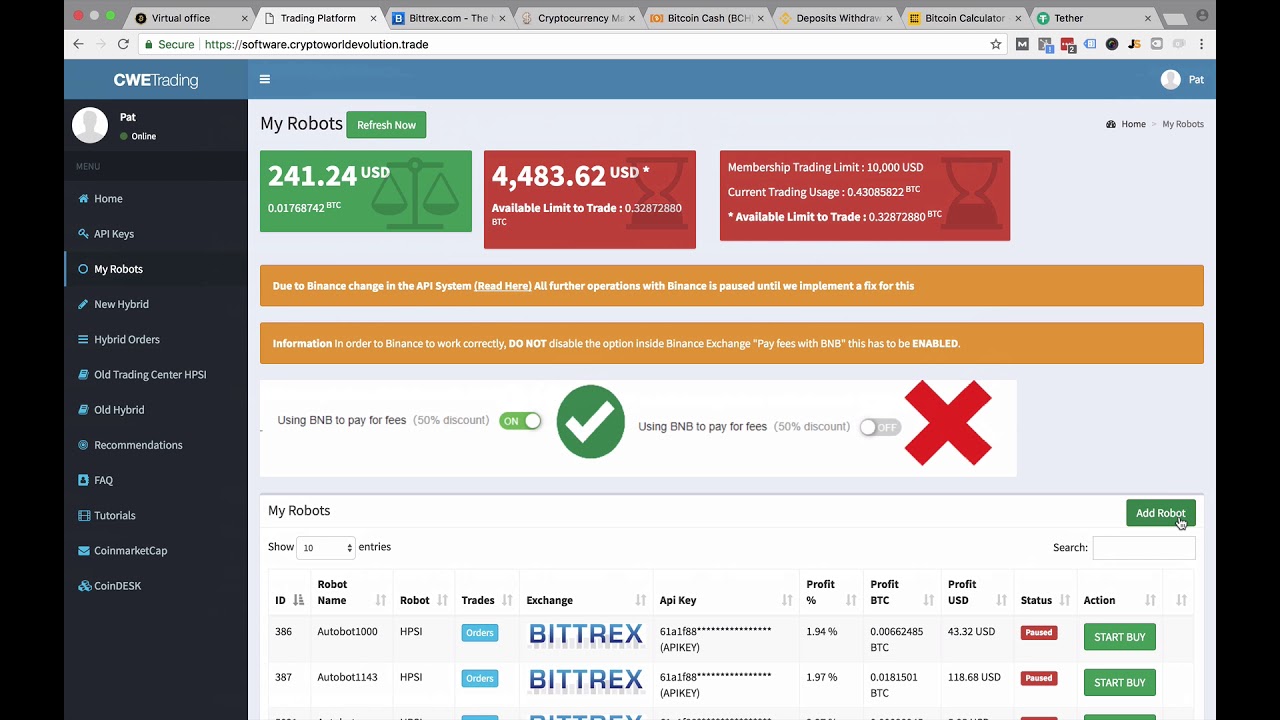Viewport: 1280px width, 720px height.
Task: Click the key icon beside API Keys
Action: click(83, 234)
